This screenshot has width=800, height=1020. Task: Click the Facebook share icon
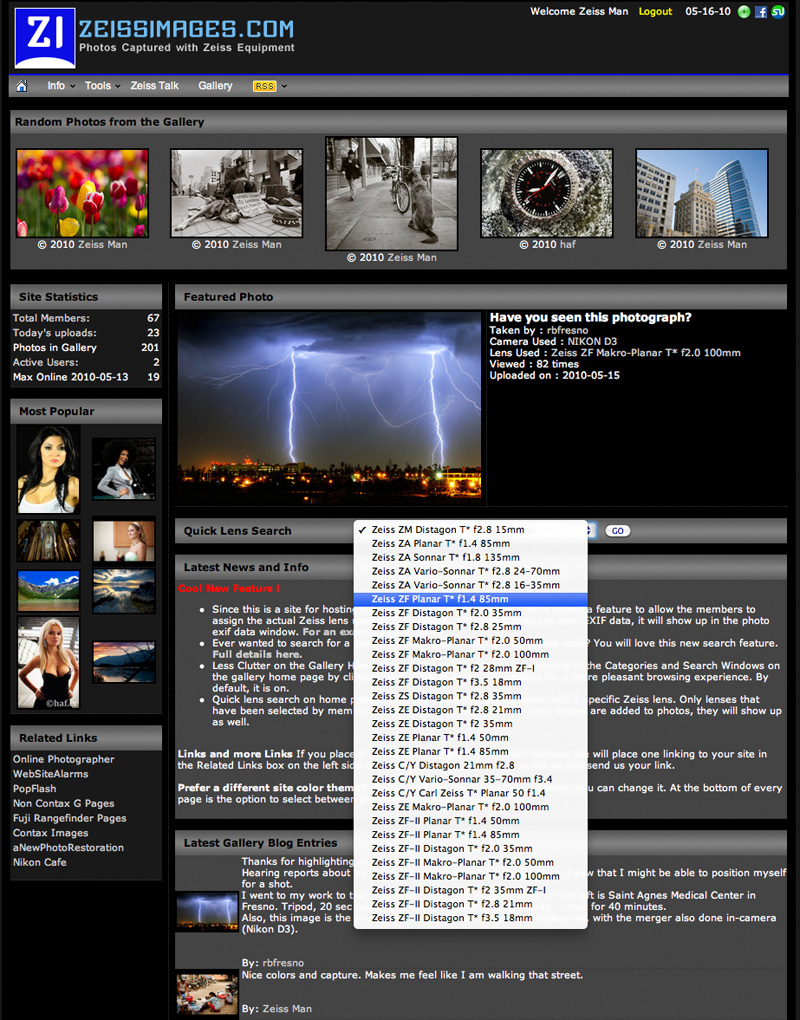click(x=761, y=12)
